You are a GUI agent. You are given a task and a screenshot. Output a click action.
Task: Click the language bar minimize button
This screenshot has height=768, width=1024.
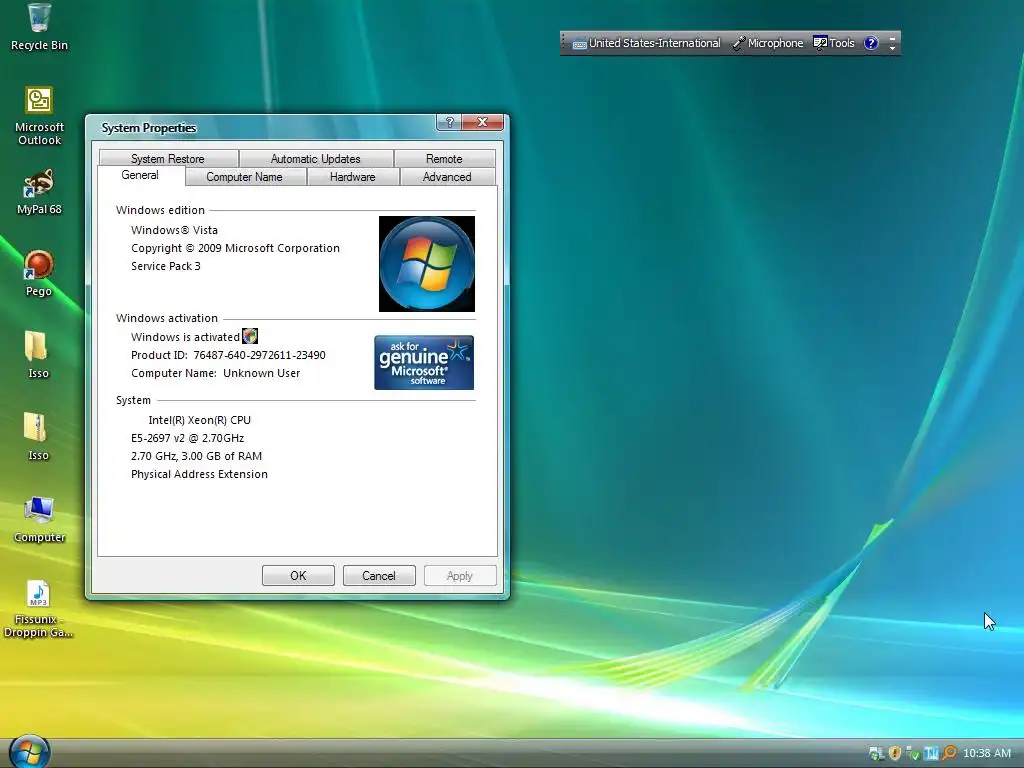tap(892, 38)
